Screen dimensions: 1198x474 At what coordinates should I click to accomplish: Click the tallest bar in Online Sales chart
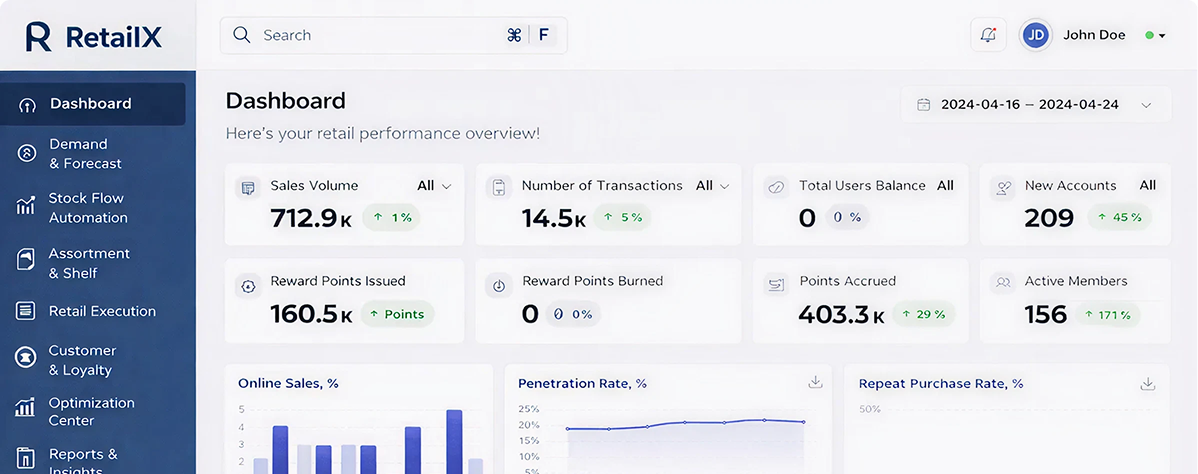tap(454, 442)
